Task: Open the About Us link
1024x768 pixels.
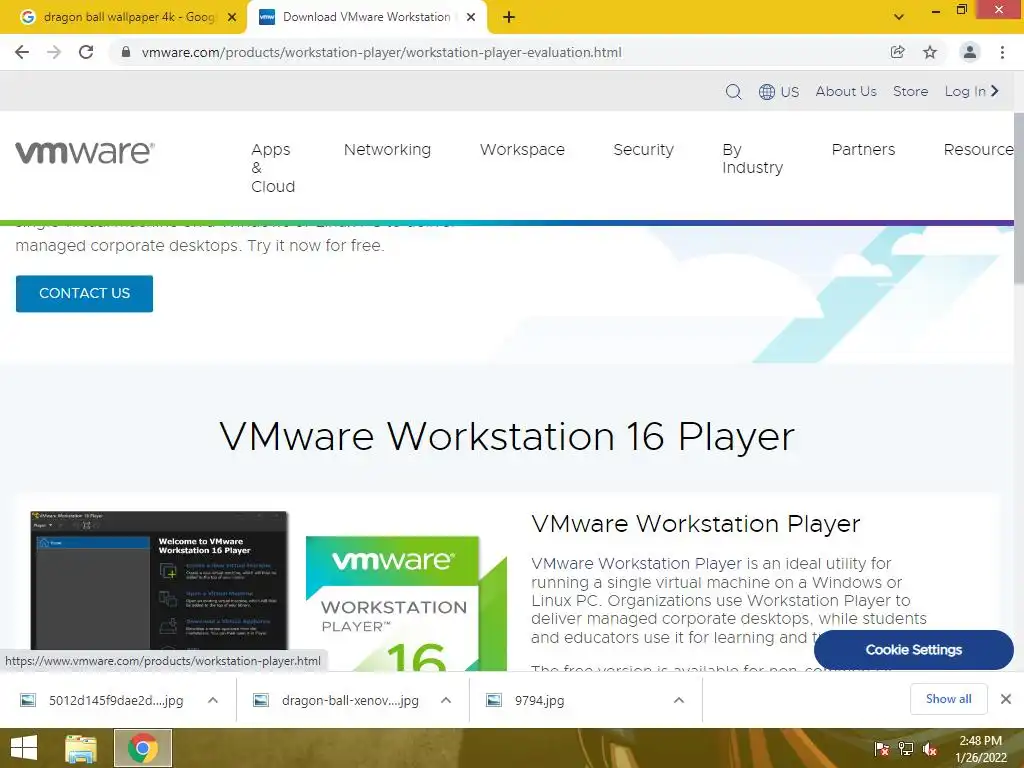Action: click(x=846, y=91)
